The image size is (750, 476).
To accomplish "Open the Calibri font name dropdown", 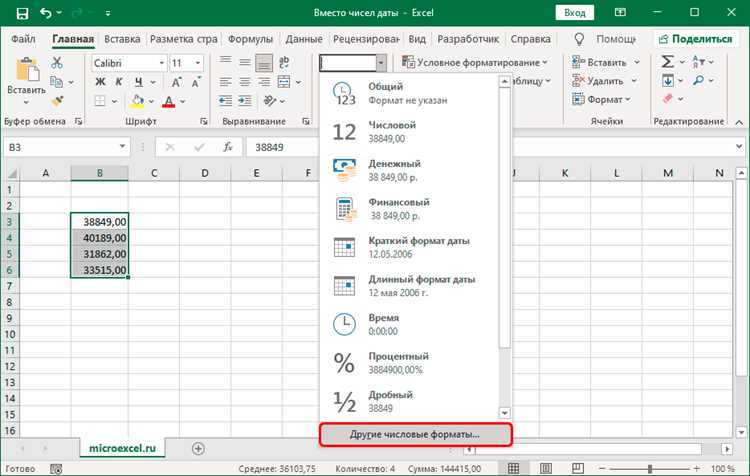I will (162, 63).
